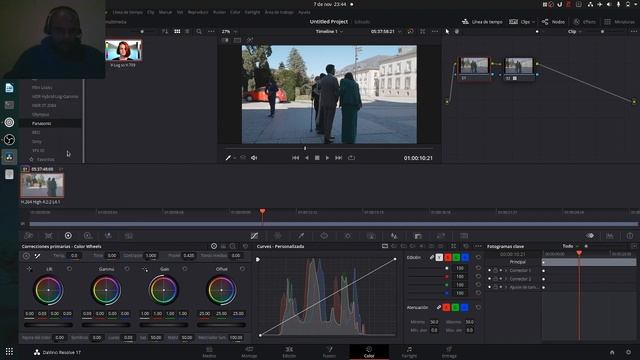Open the Clips dropdown arrow

pos(533,22)
